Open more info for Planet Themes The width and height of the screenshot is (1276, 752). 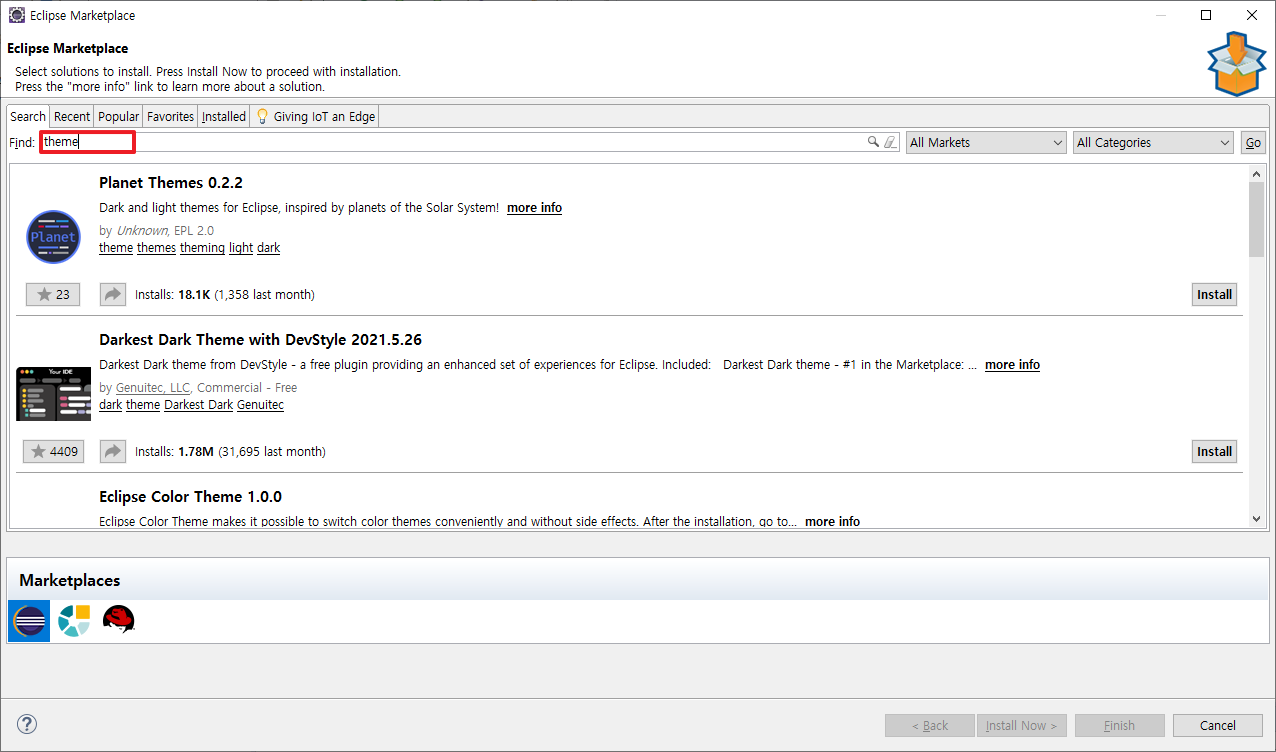click(x=534, y=208)
